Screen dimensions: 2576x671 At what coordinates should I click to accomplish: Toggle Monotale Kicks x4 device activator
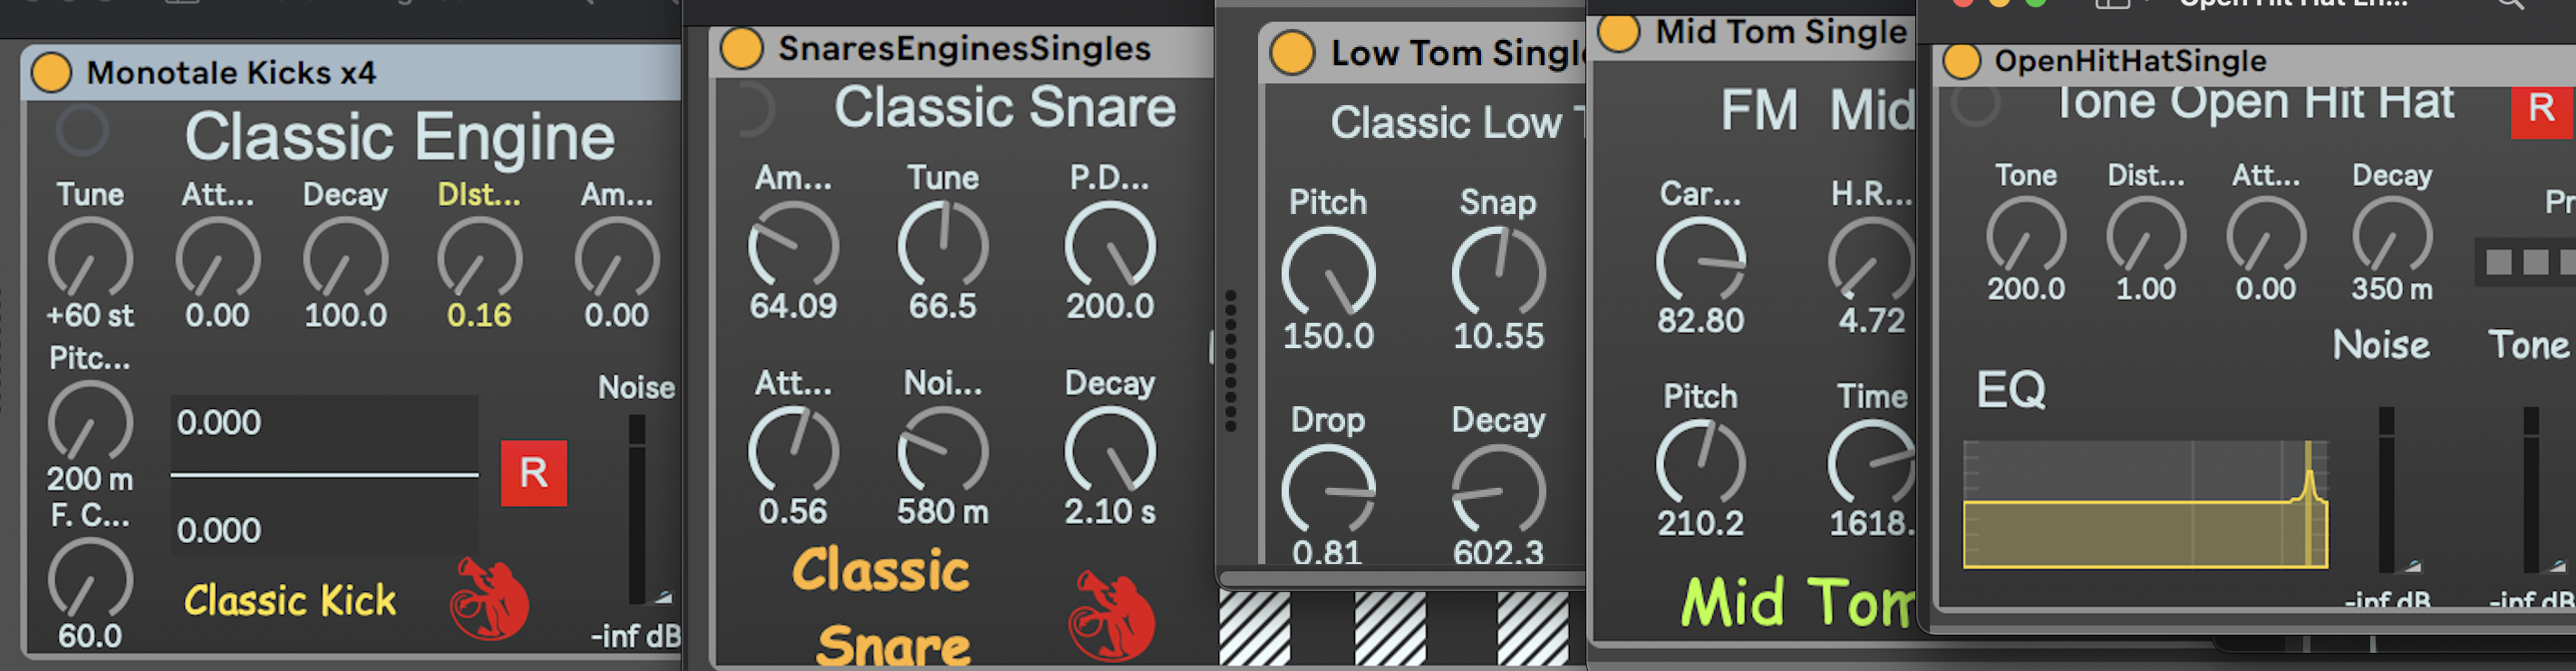point(51,73)
